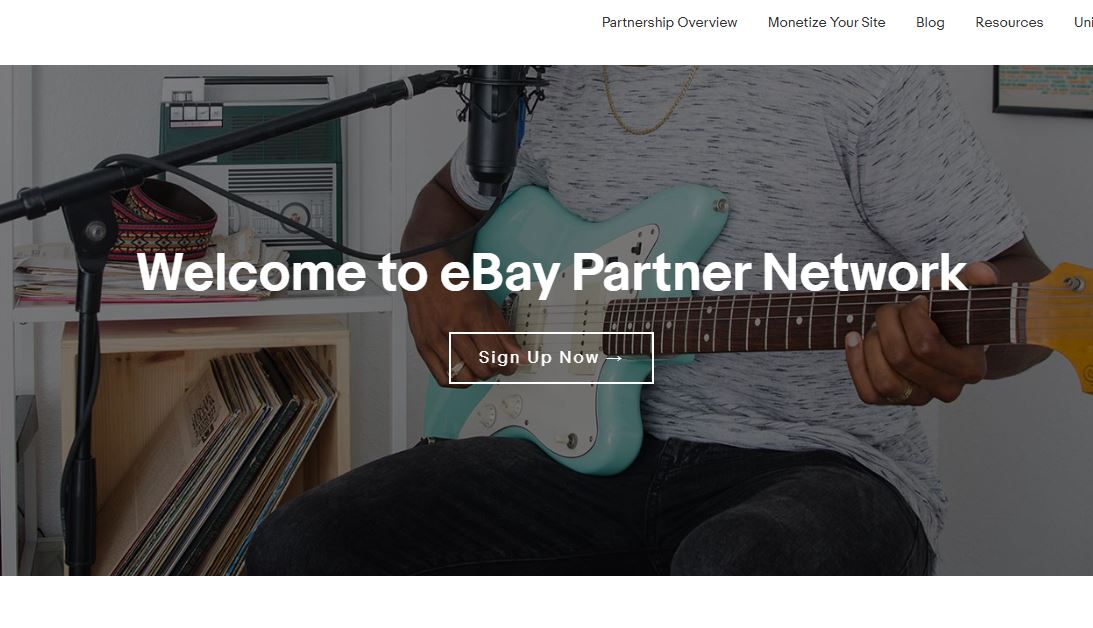The image size is (1093, 628).
Task: Click the word Network in the hero title
Action: [x=864, y=272]
